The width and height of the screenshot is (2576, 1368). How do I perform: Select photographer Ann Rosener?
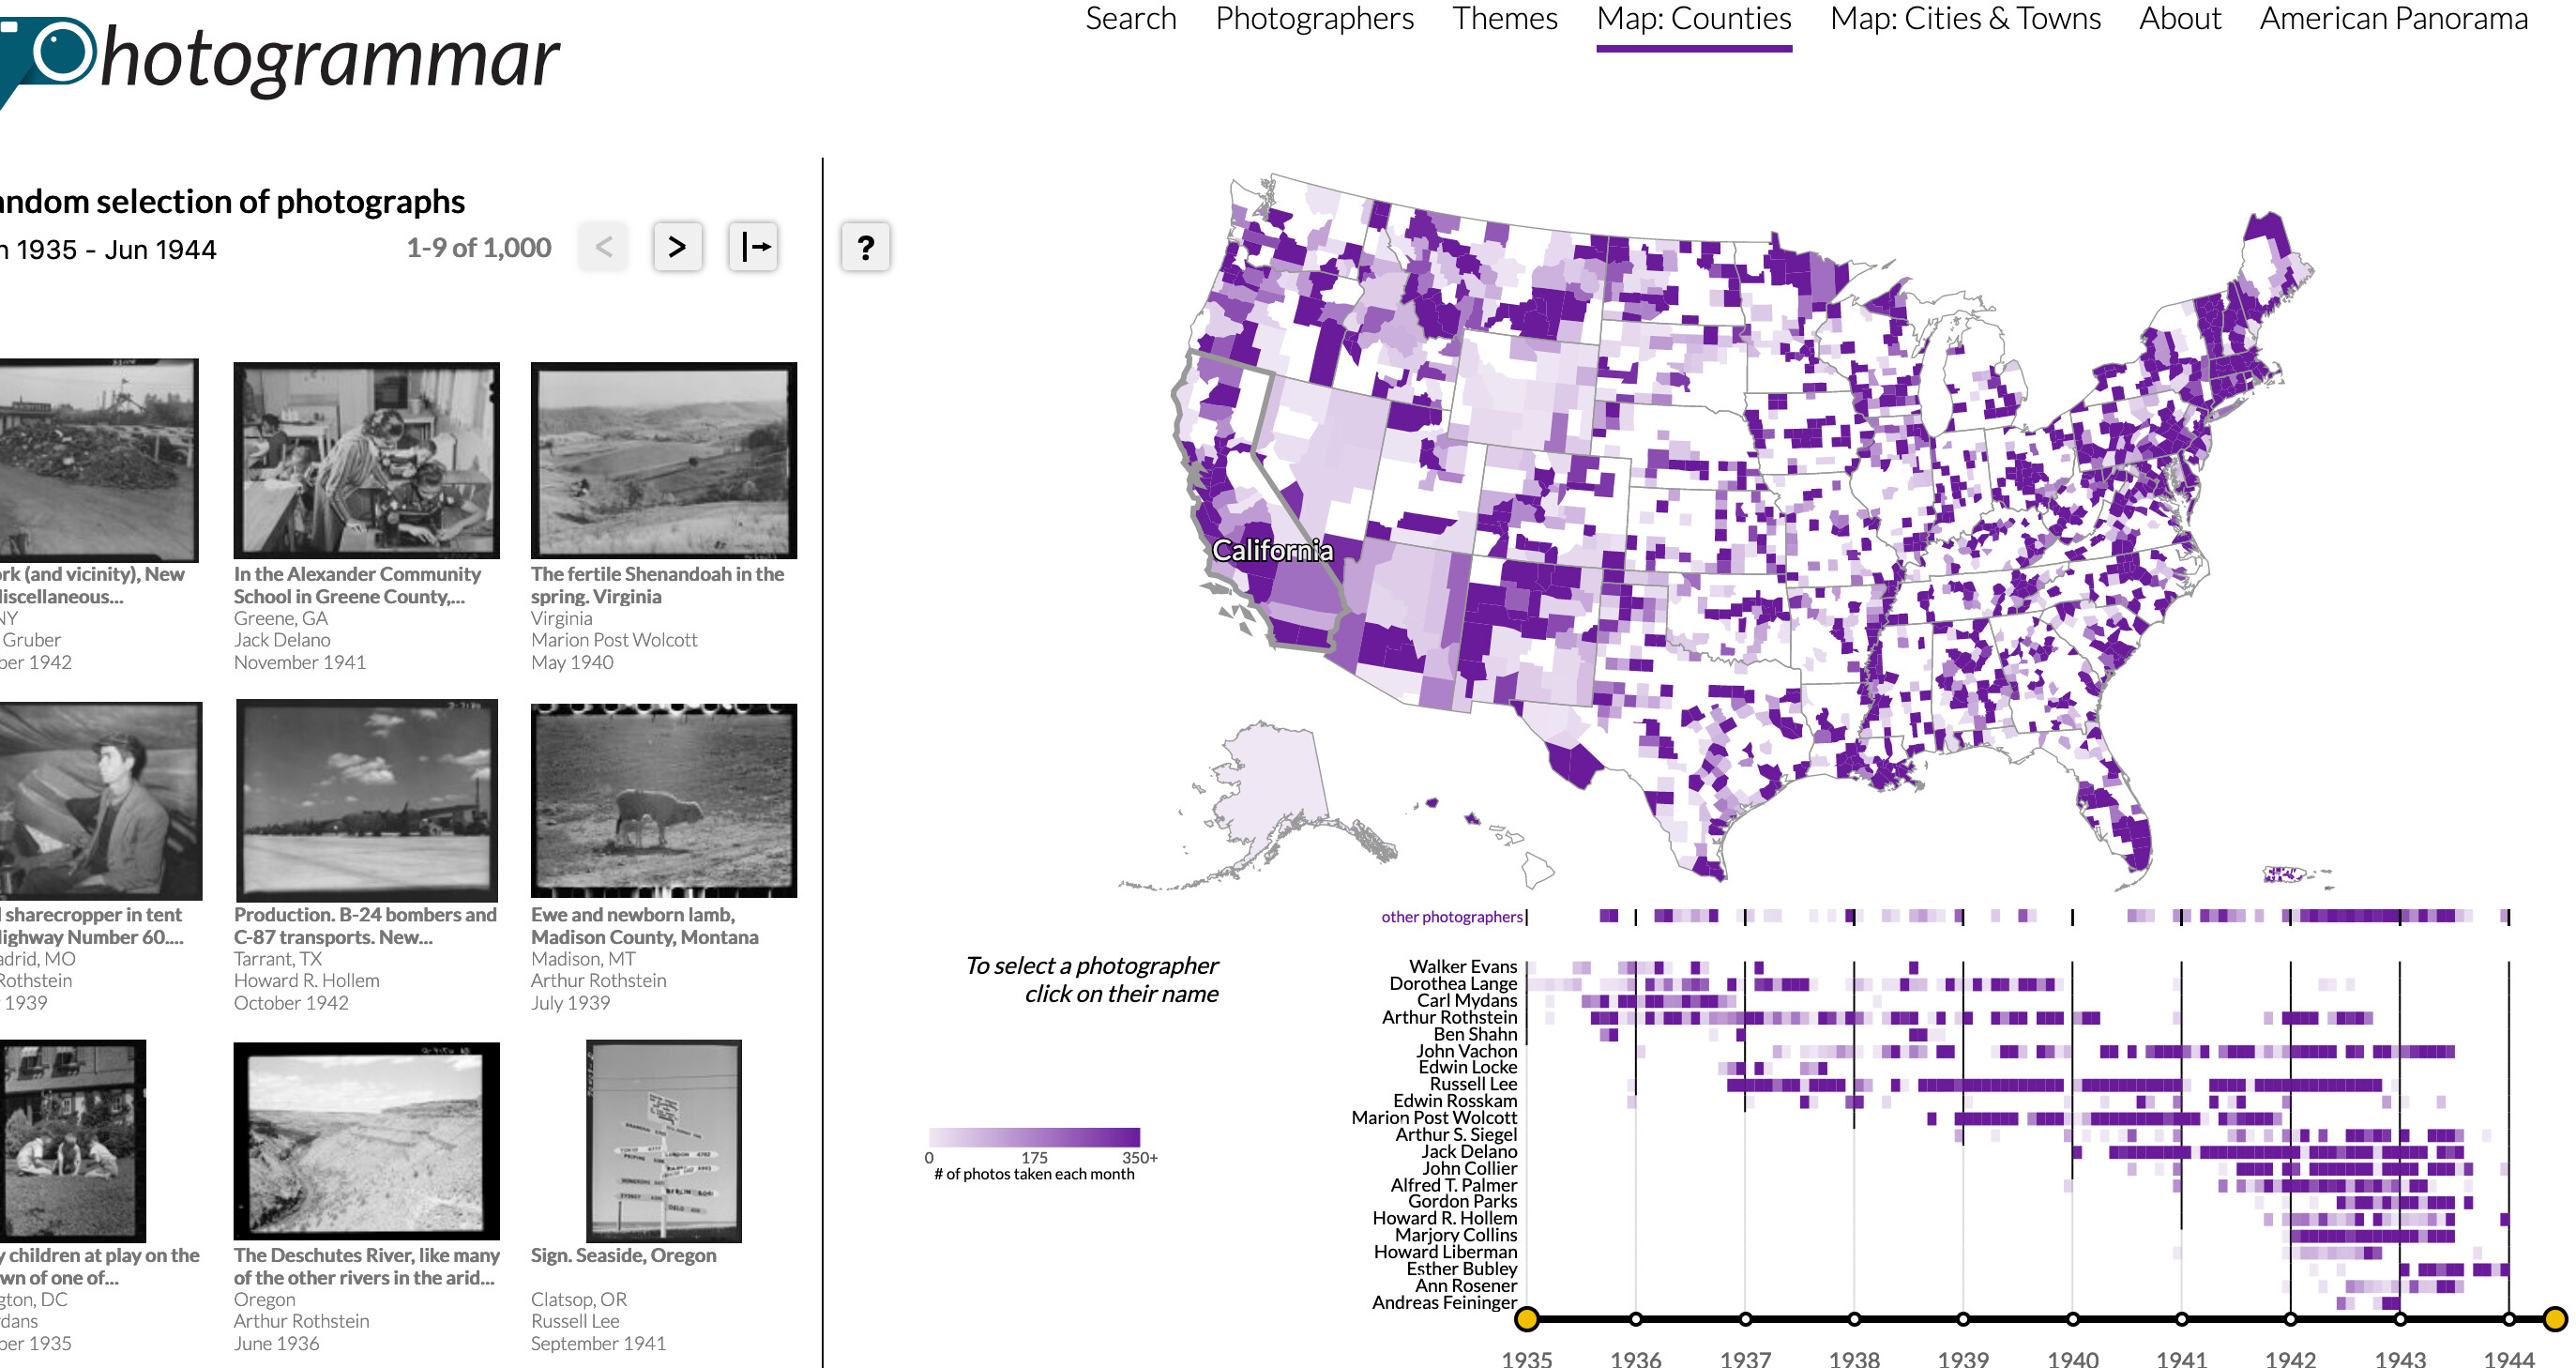1465,1286
